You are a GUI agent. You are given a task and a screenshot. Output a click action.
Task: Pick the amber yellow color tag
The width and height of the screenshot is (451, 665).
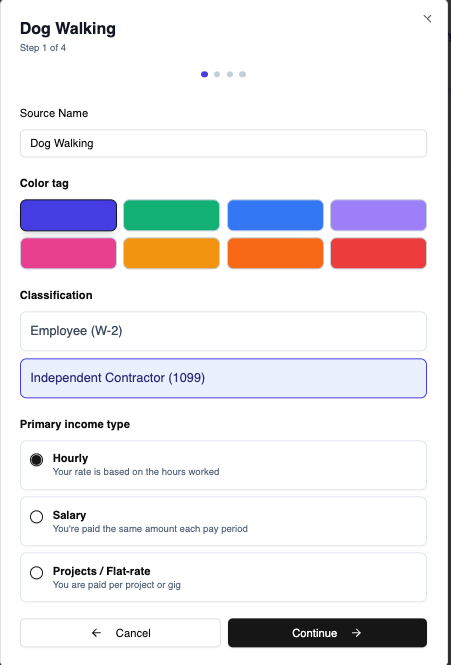[x=171, y=253]
